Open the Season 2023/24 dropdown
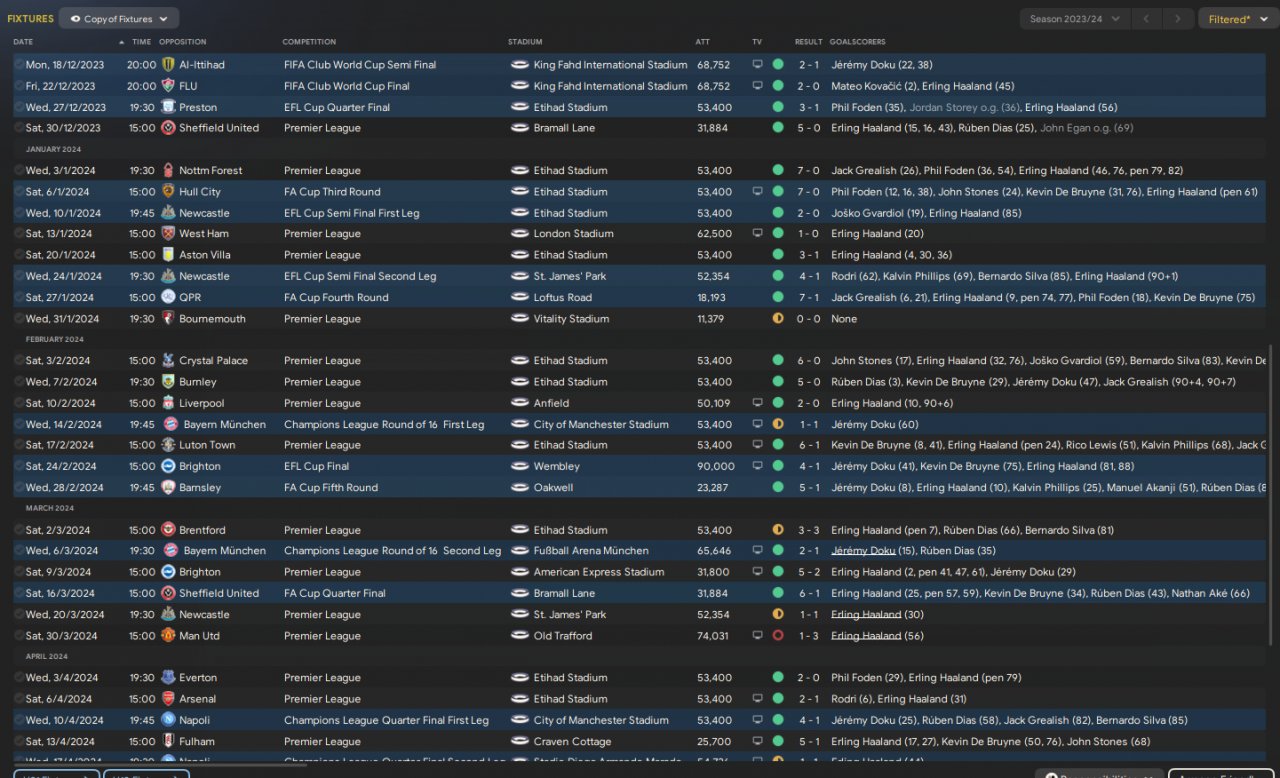Screen dimensions: 1280x778 click(1075, 19)
